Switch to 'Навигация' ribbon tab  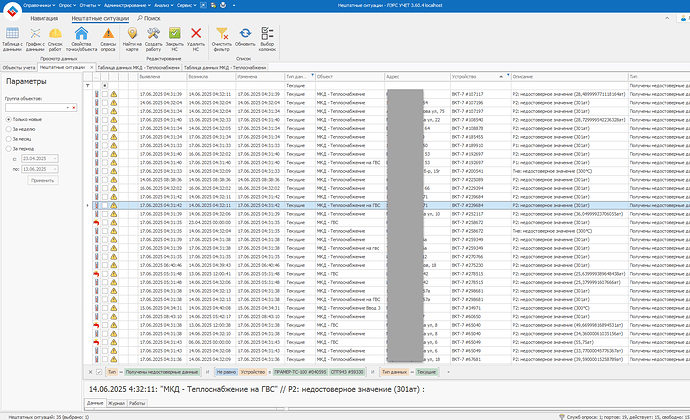(x=44, y=18)
